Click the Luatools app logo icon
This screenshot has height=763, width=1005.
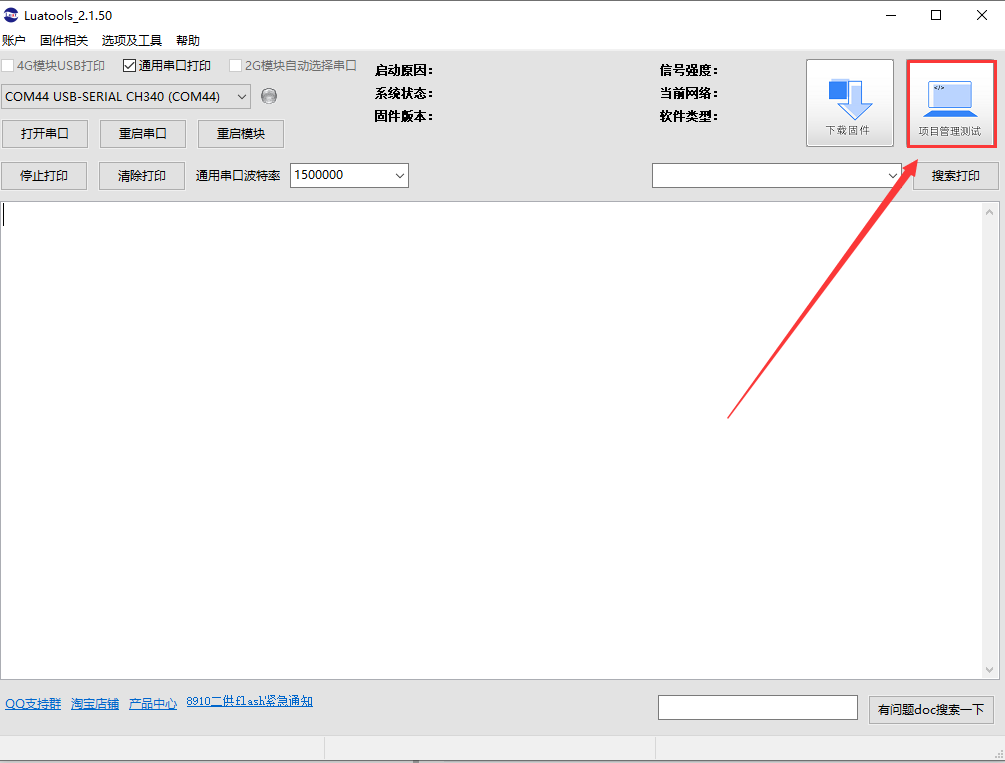[x=11, y=15]
